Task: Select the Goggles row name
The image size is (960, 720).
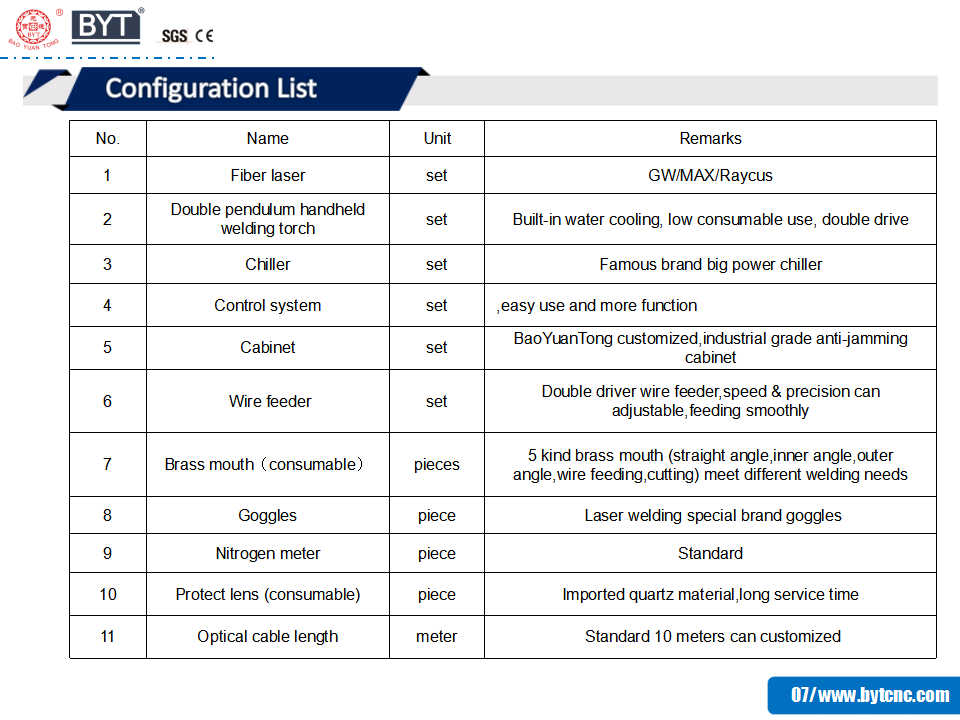Action: click(x=267, y=516)
